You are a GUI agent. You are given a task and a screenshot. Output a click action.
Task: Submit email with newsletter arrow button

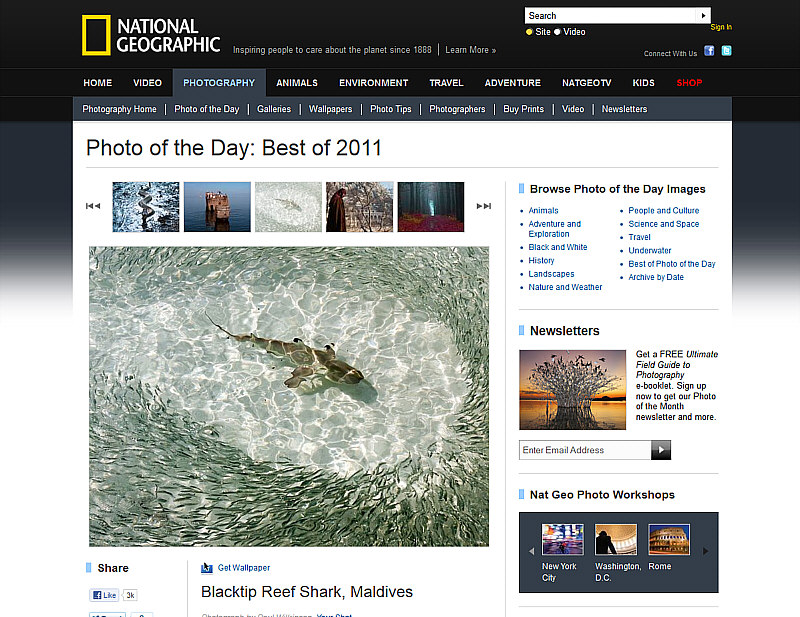[661, 450]
